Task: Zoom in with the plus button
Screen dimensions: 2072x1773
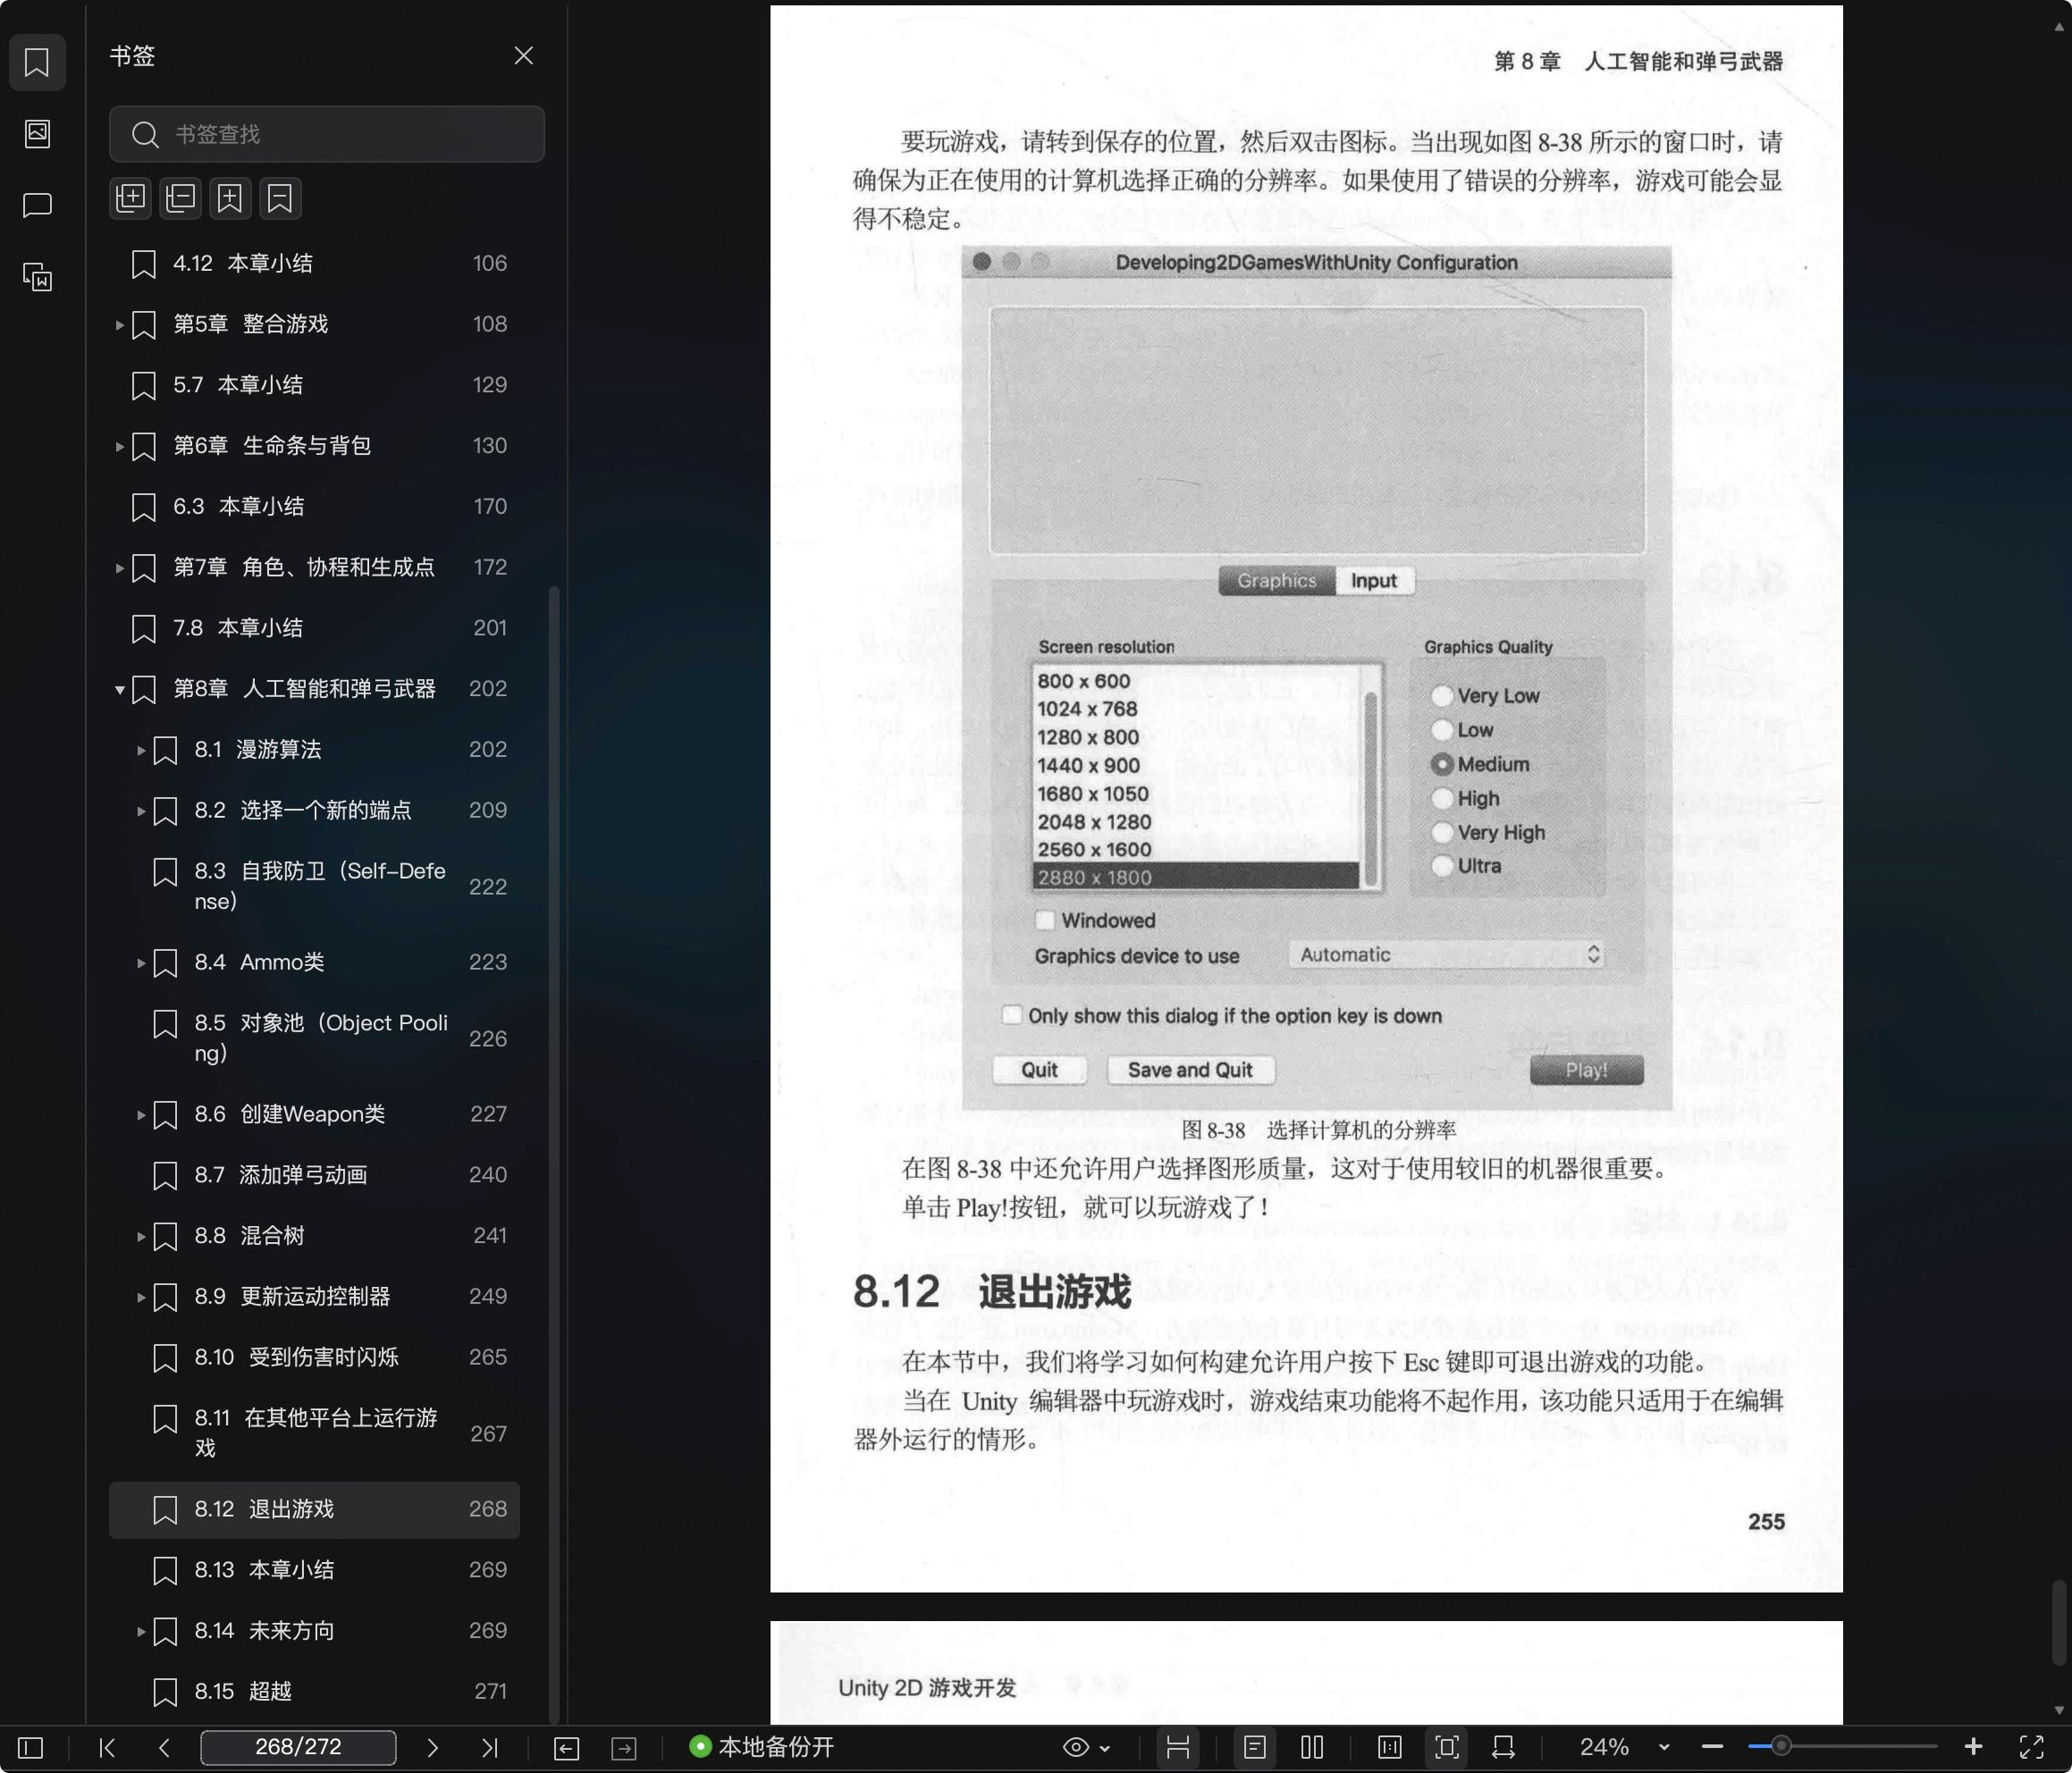Action: 1973,1747
